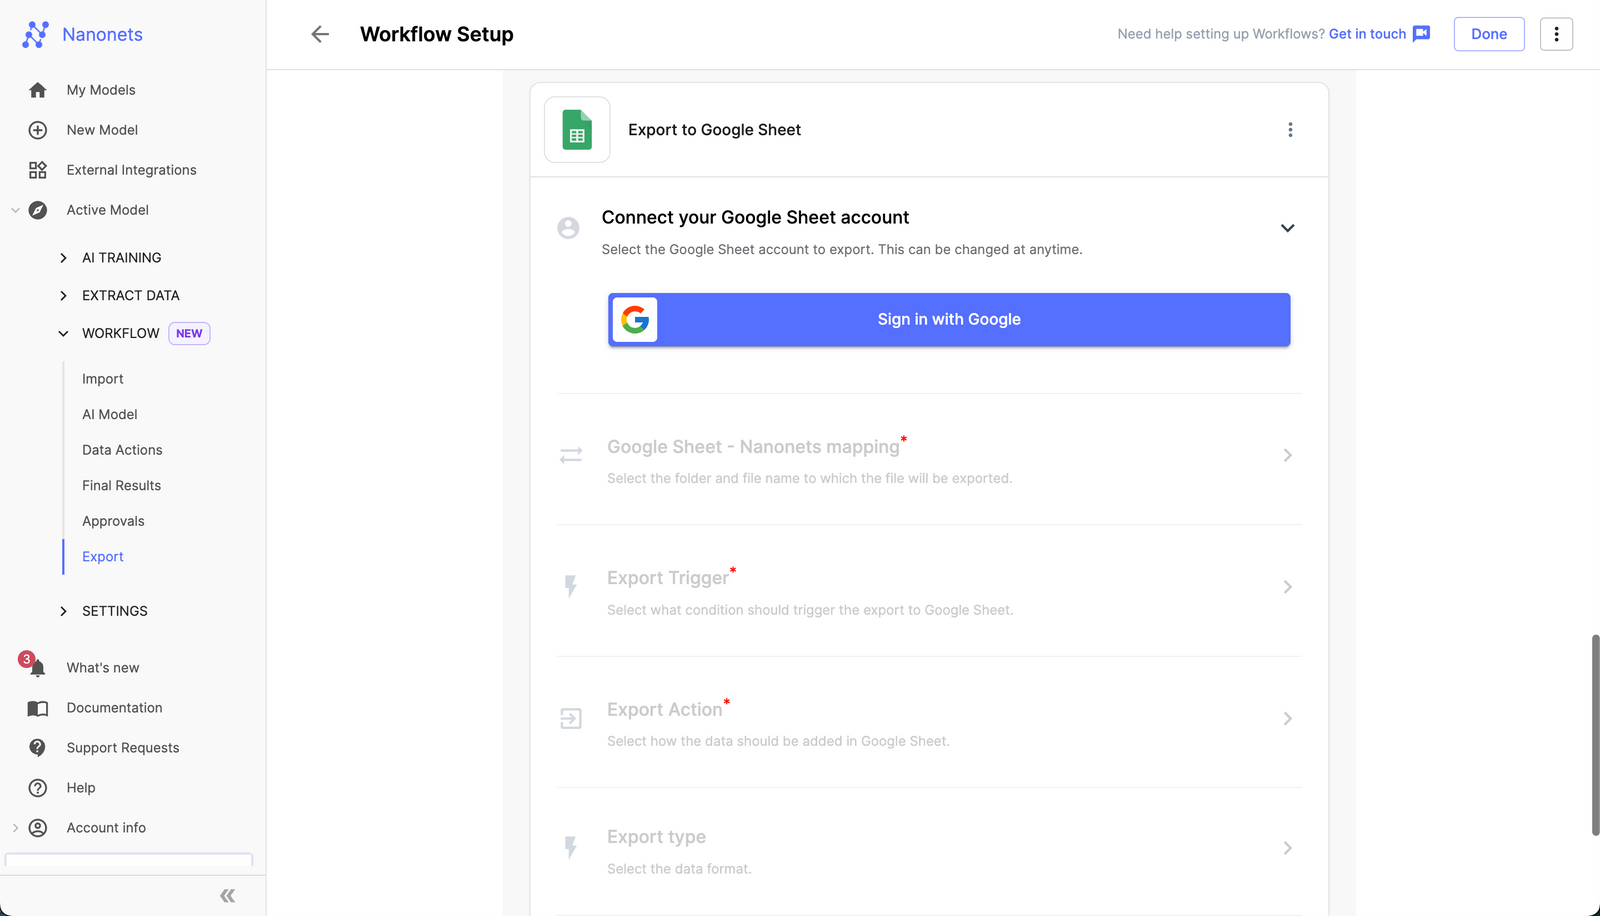Viewport: 1600px width, 916px height.
Task: Open Documentation using the book icon
Action: click(x=37, y=707)
